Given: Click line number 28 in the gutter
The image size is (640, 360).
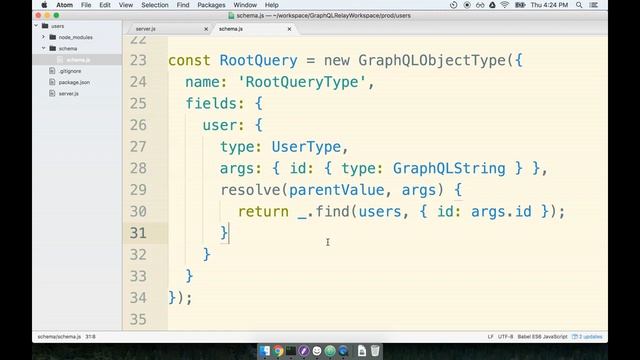Looking at the screenshot, I should [x=138, y=168].
